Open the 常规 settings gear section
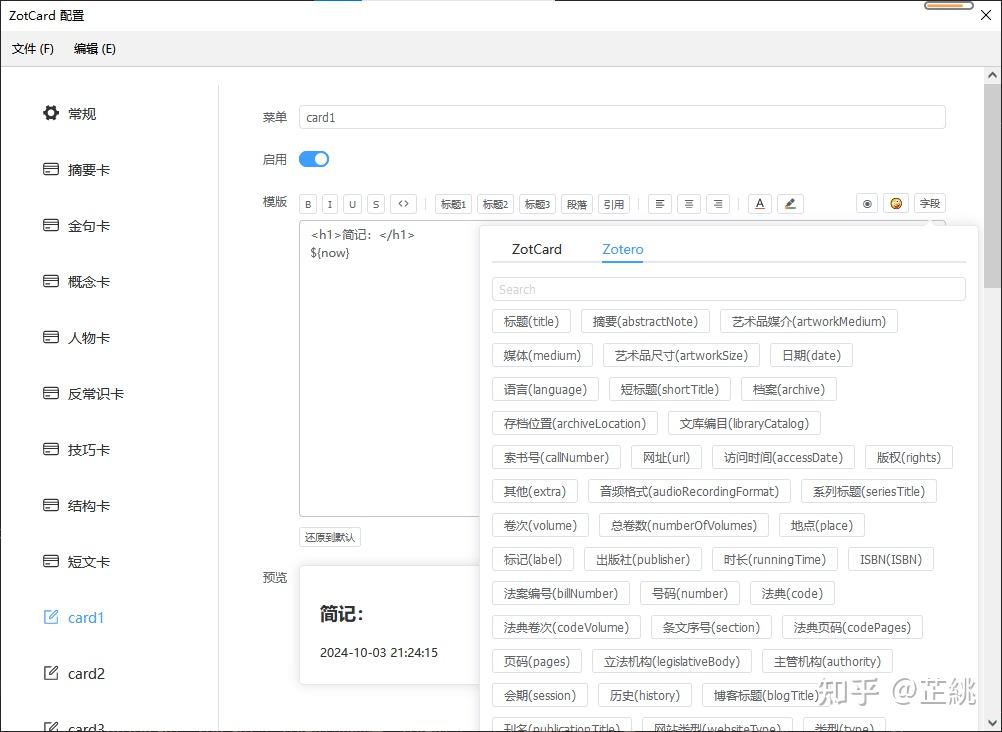Viewport: 1002px width, 732px height. coord(69,114)
